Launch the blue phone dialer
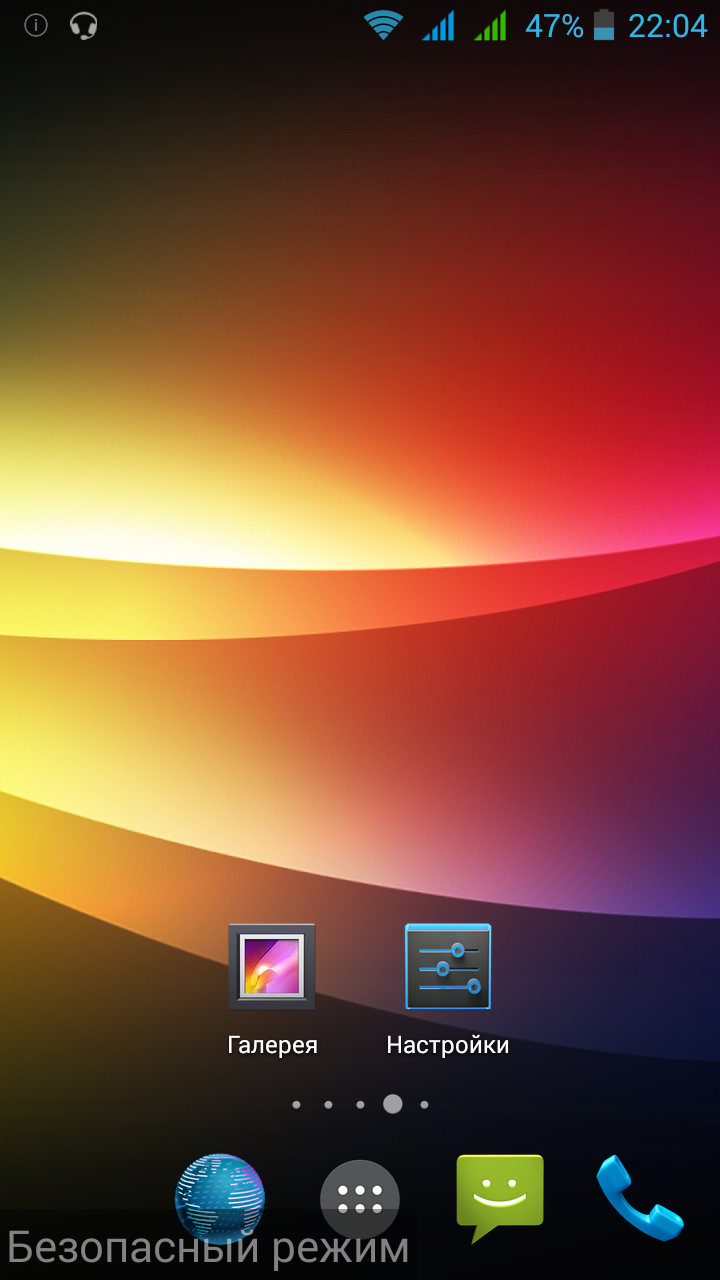The image size is (720, 1280). (x=640, y=1196)
